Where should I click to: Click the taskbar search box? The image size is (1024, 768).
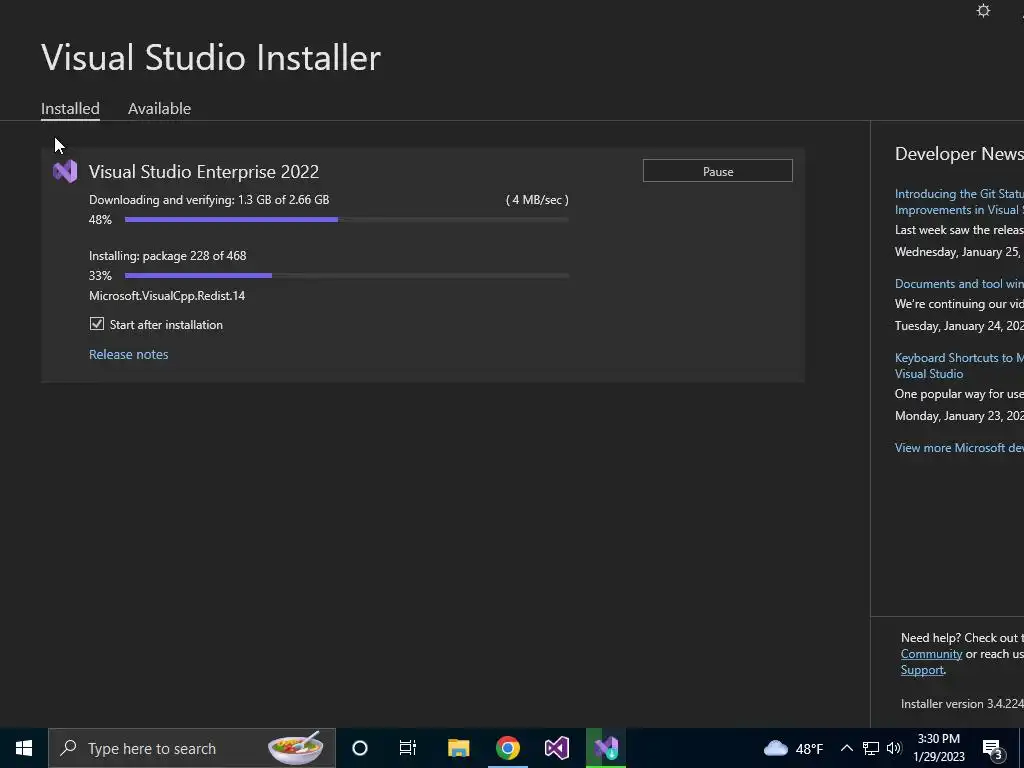192,748
